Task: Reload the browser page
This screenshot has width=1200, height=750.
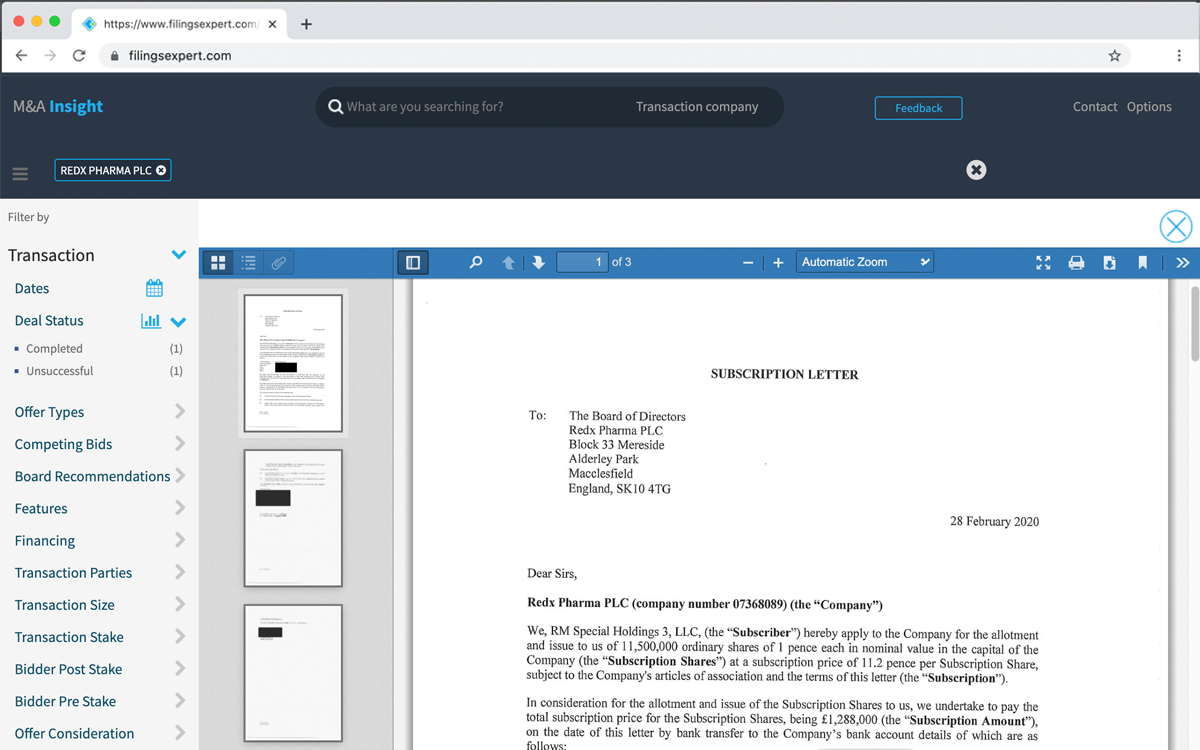Action: tap(79, 56)
